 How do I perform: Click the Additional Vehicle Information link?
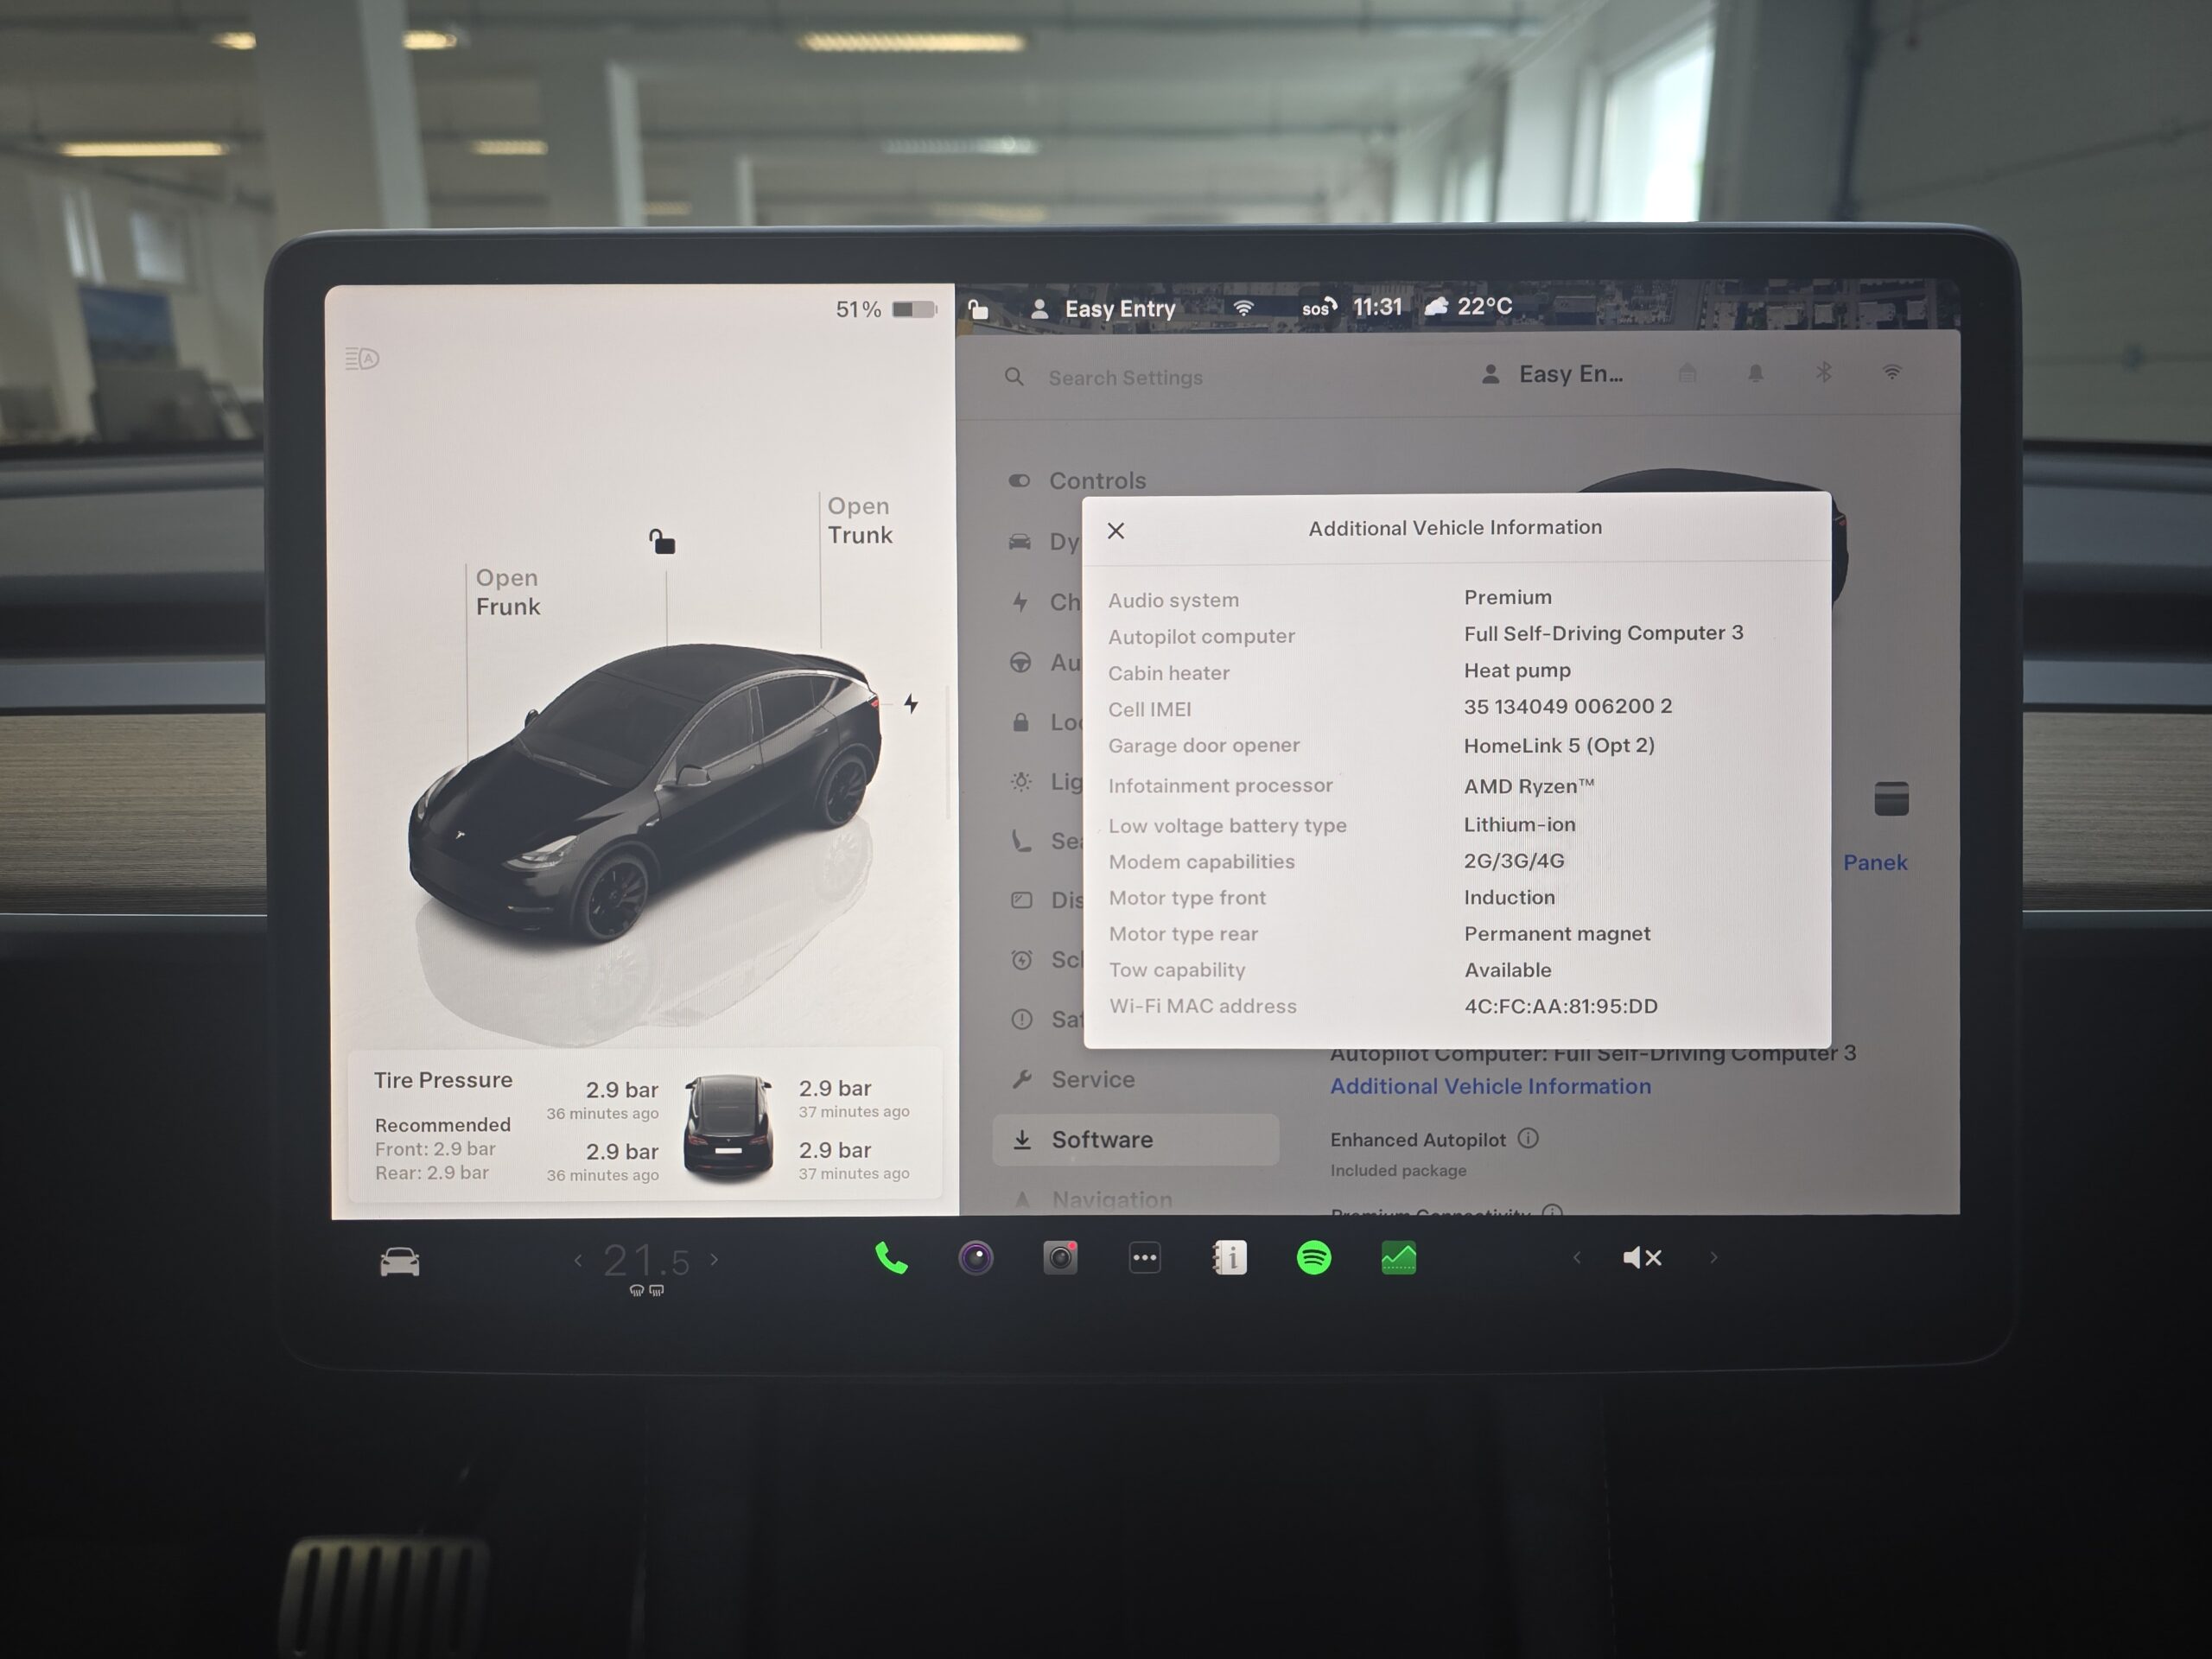tap(1490, 1086)
